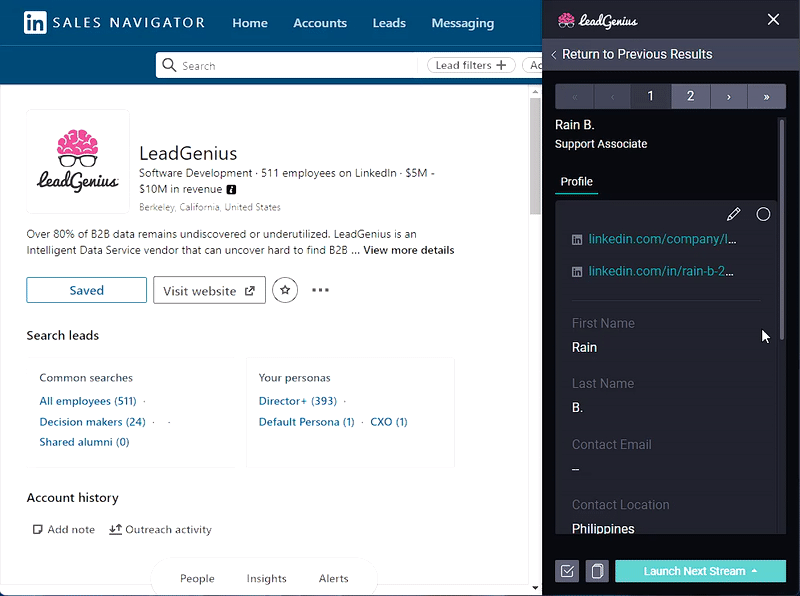800x596 pixels.
Task: Expand Lead filters with plus
Action: (471, 65)
